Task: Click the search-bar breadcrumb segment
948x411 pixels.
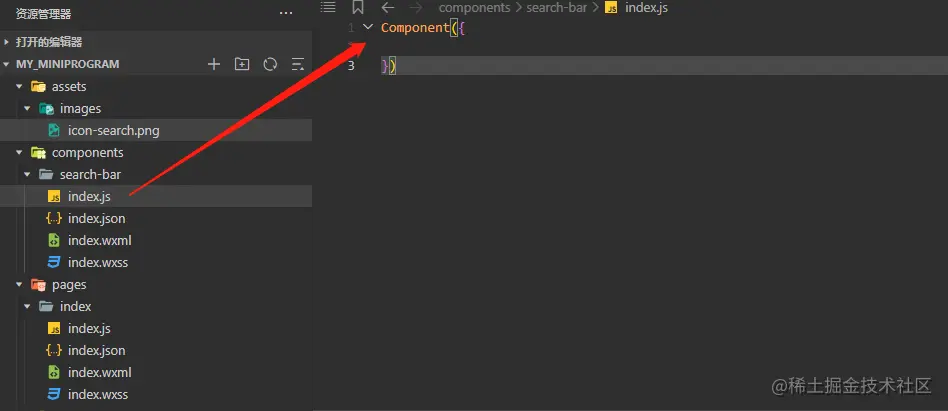Action: tap(556, 8)
